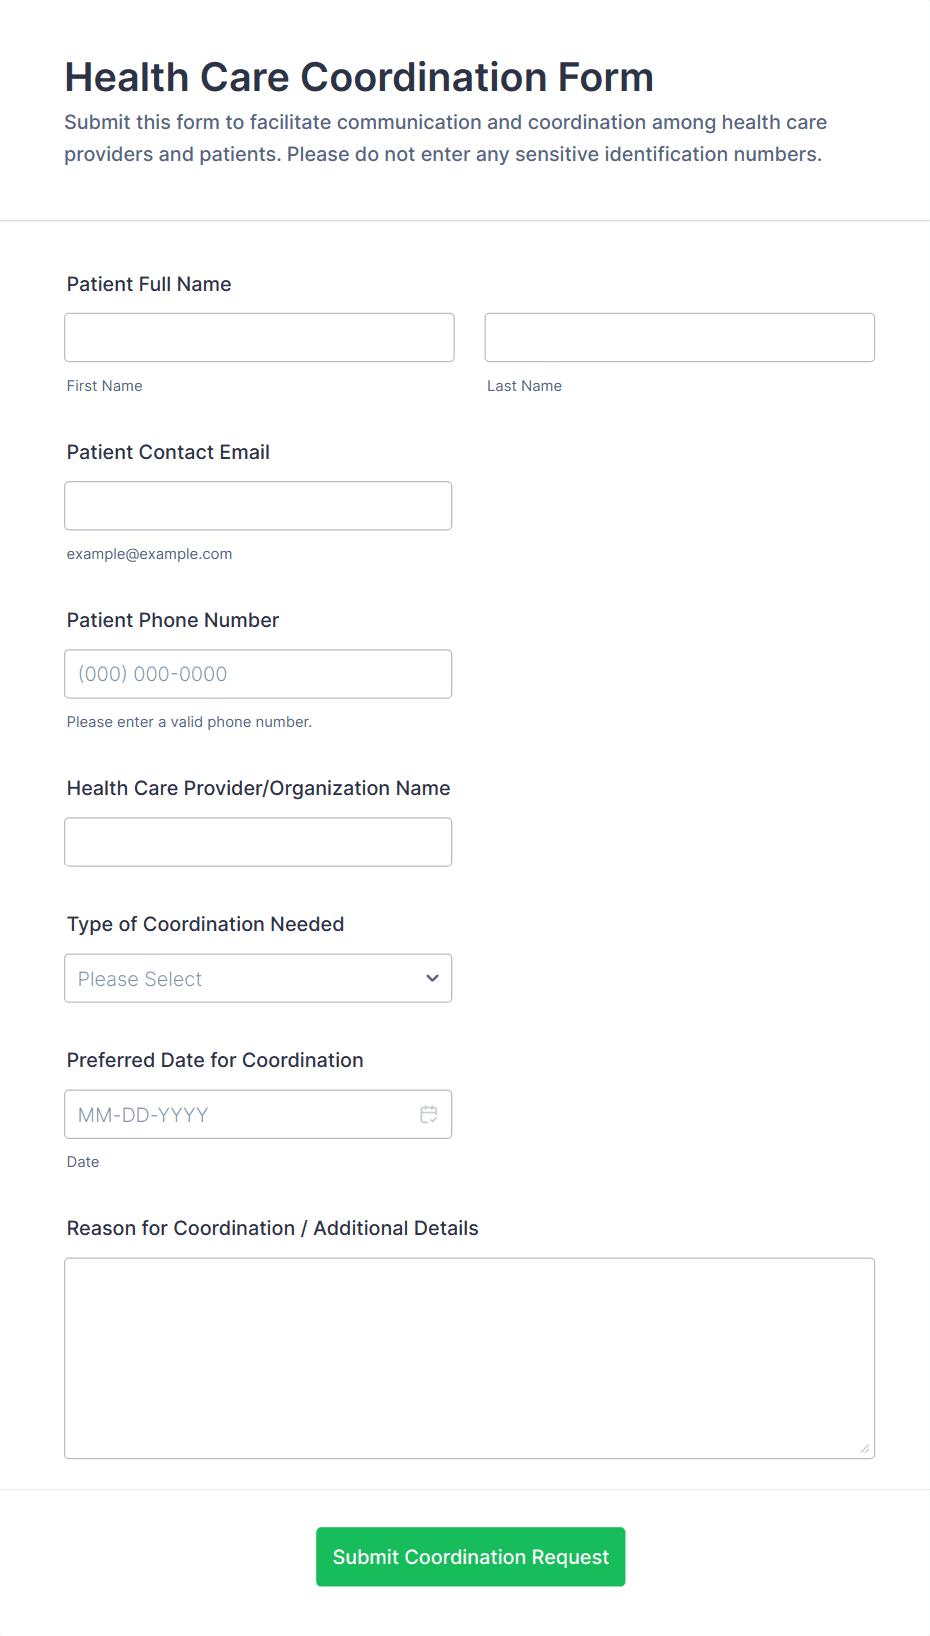This screenshot has width=930, height=1636.
Task: Click the dropdown chevron arrow icon
Action: 432,978
